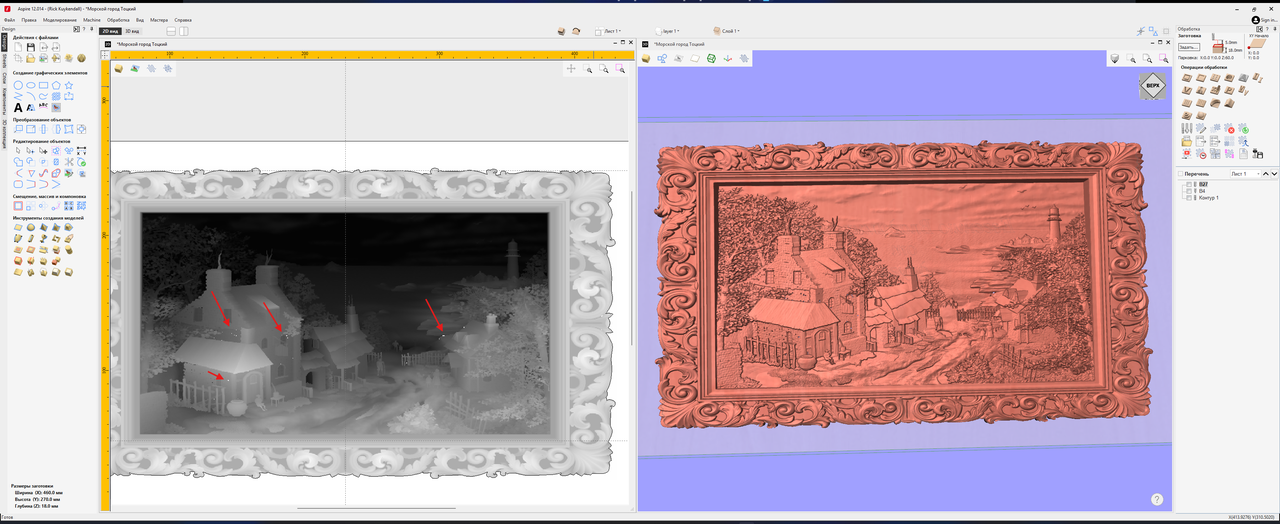Open the Node Editing tool
The height and width of the screenshot is (524, 1280).
pos(30,151)
